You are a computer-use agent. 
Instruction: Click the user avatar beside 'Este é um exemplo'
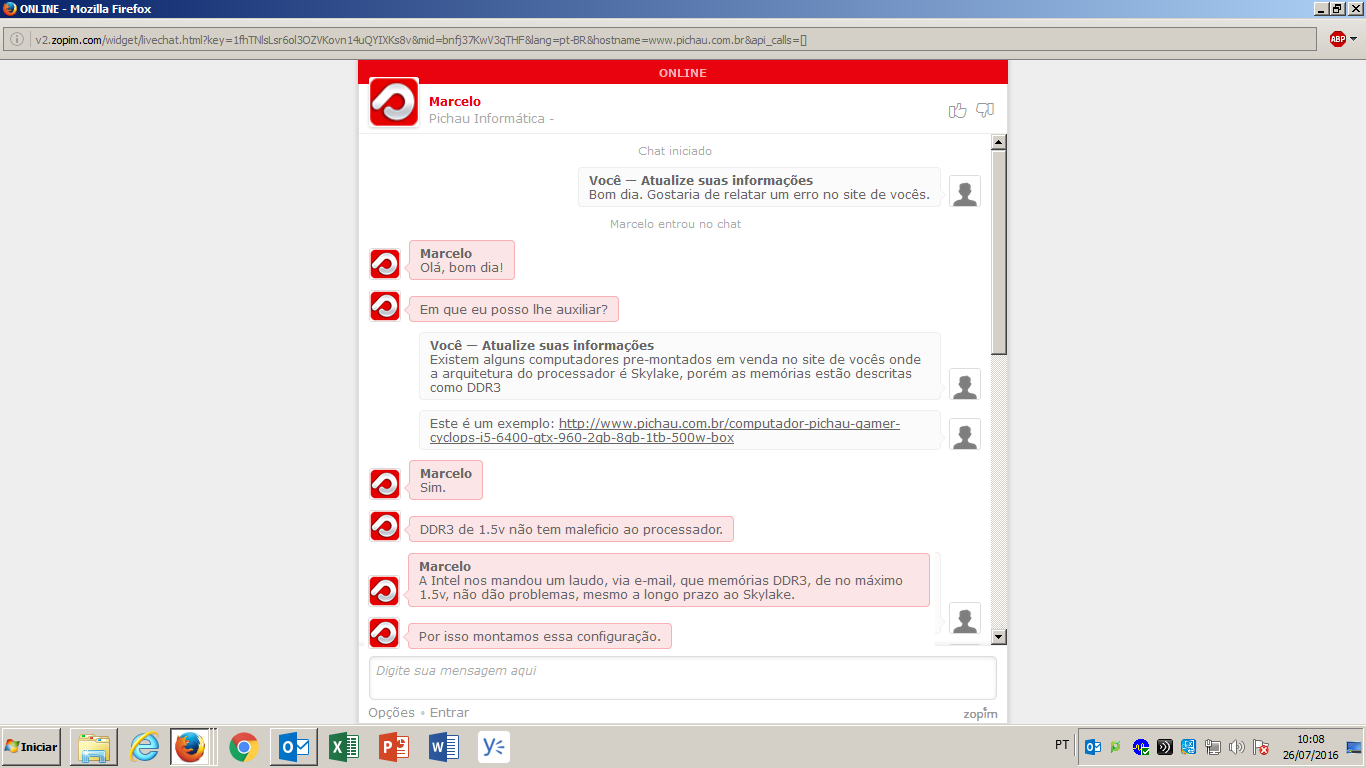965,434
